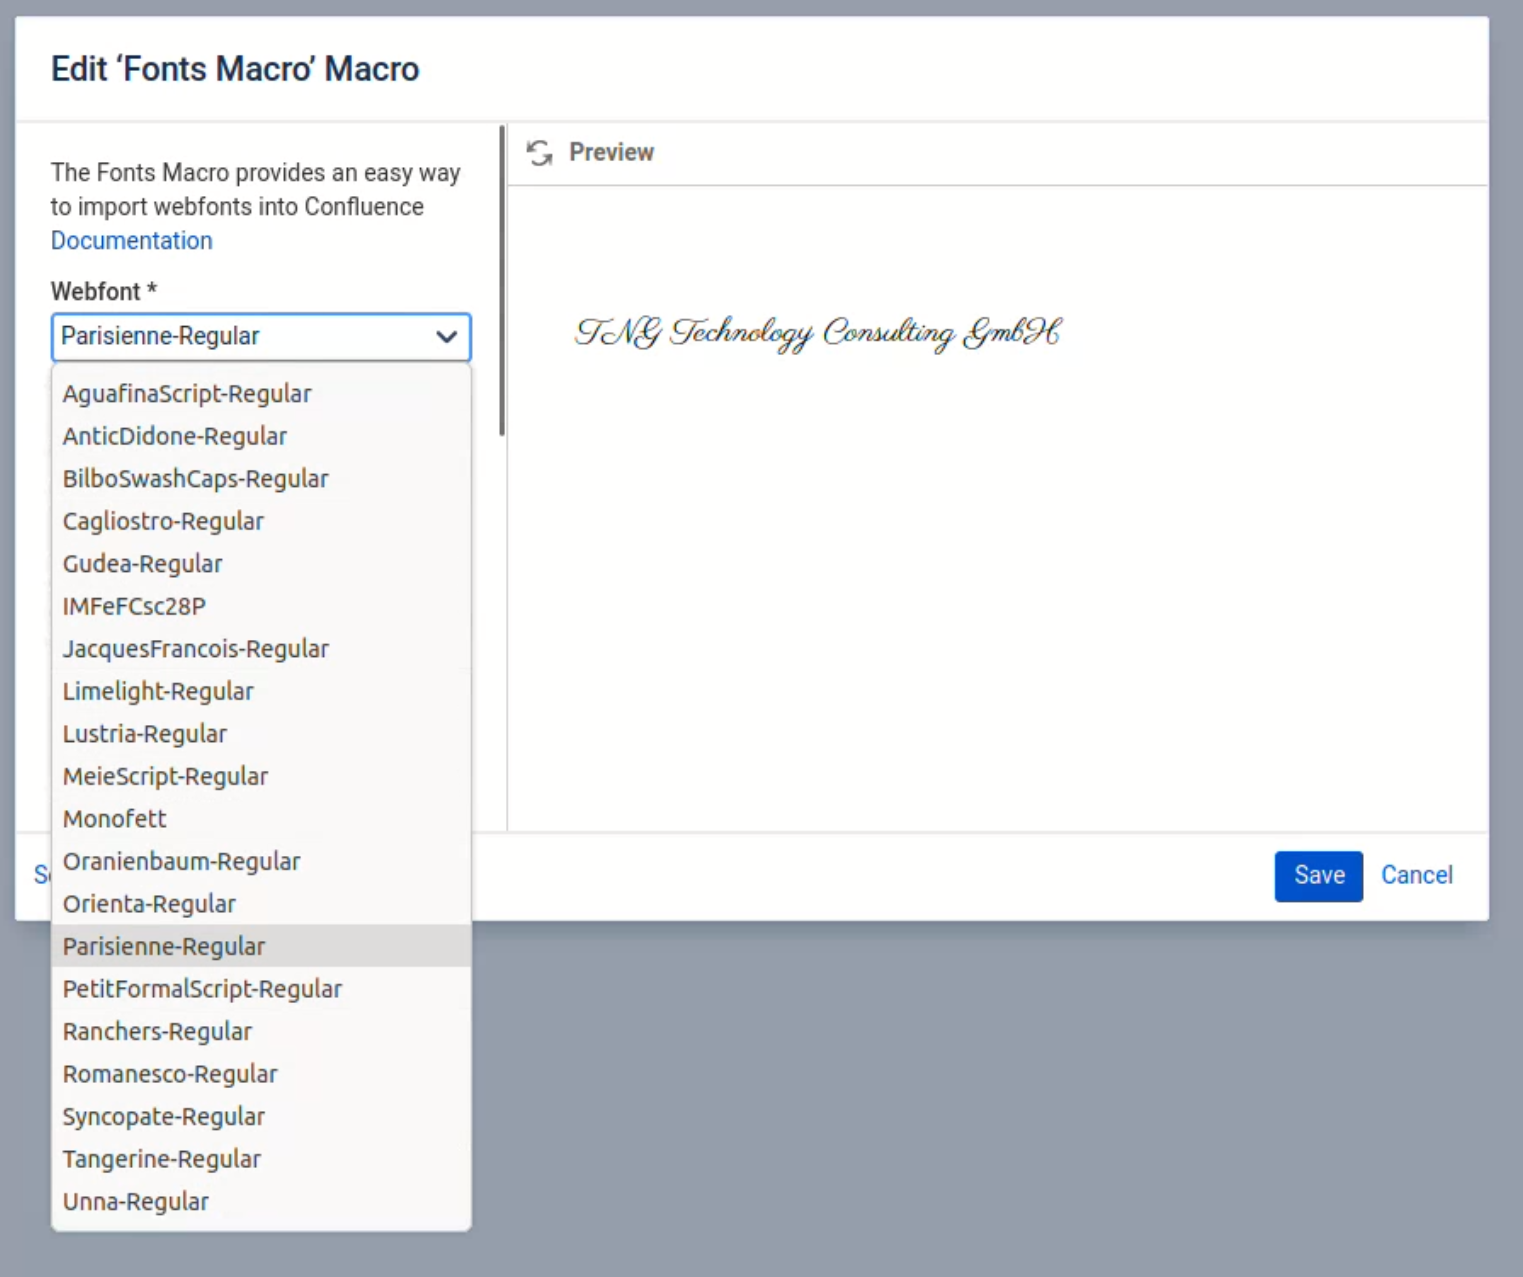Click the Webfont combo box chevron
The image size is (1523, 1277).
448,337
